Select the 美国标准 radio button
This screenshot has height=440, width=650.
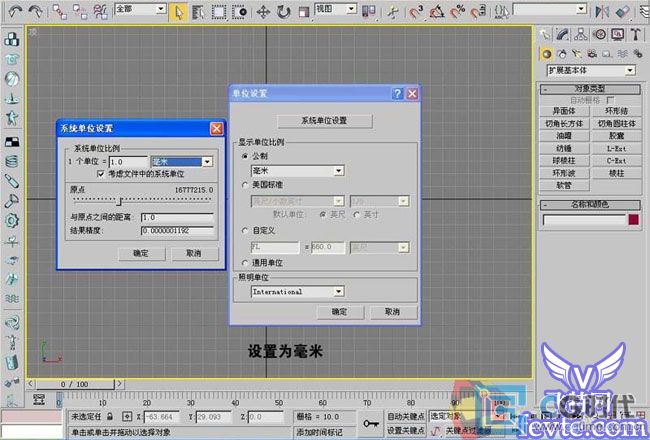coord(245,185)
